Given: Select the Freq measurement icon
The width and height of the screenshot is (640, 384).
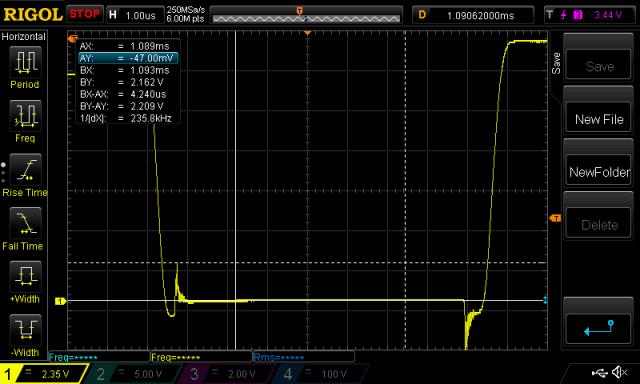Looking at the screenshot, I should 25,116.
